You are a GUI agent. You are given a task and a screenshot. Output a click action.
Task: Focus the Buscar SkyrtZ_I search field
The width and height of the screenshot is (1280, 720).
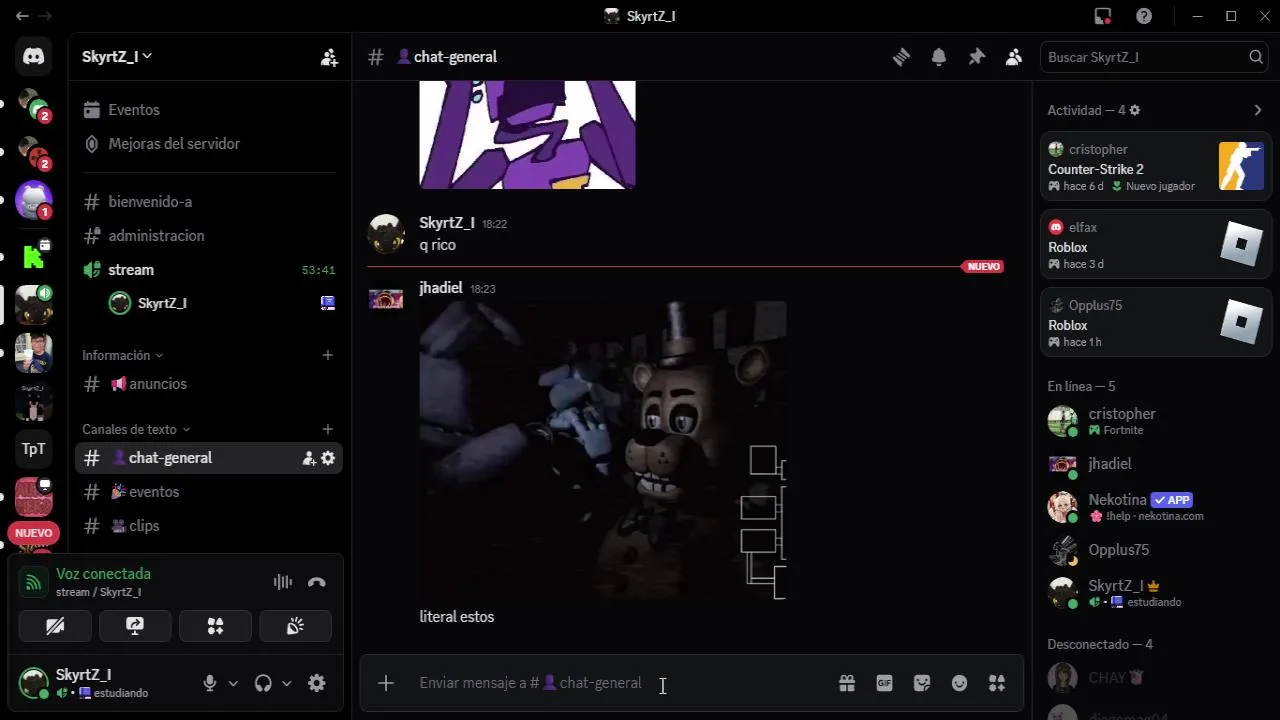tap(1155, 57)
